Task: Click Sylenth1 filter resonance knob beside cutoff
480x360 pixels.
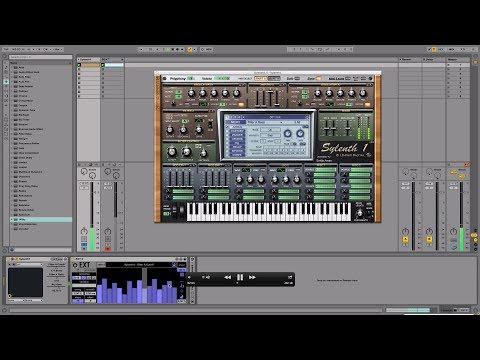Action: point(186,152)
